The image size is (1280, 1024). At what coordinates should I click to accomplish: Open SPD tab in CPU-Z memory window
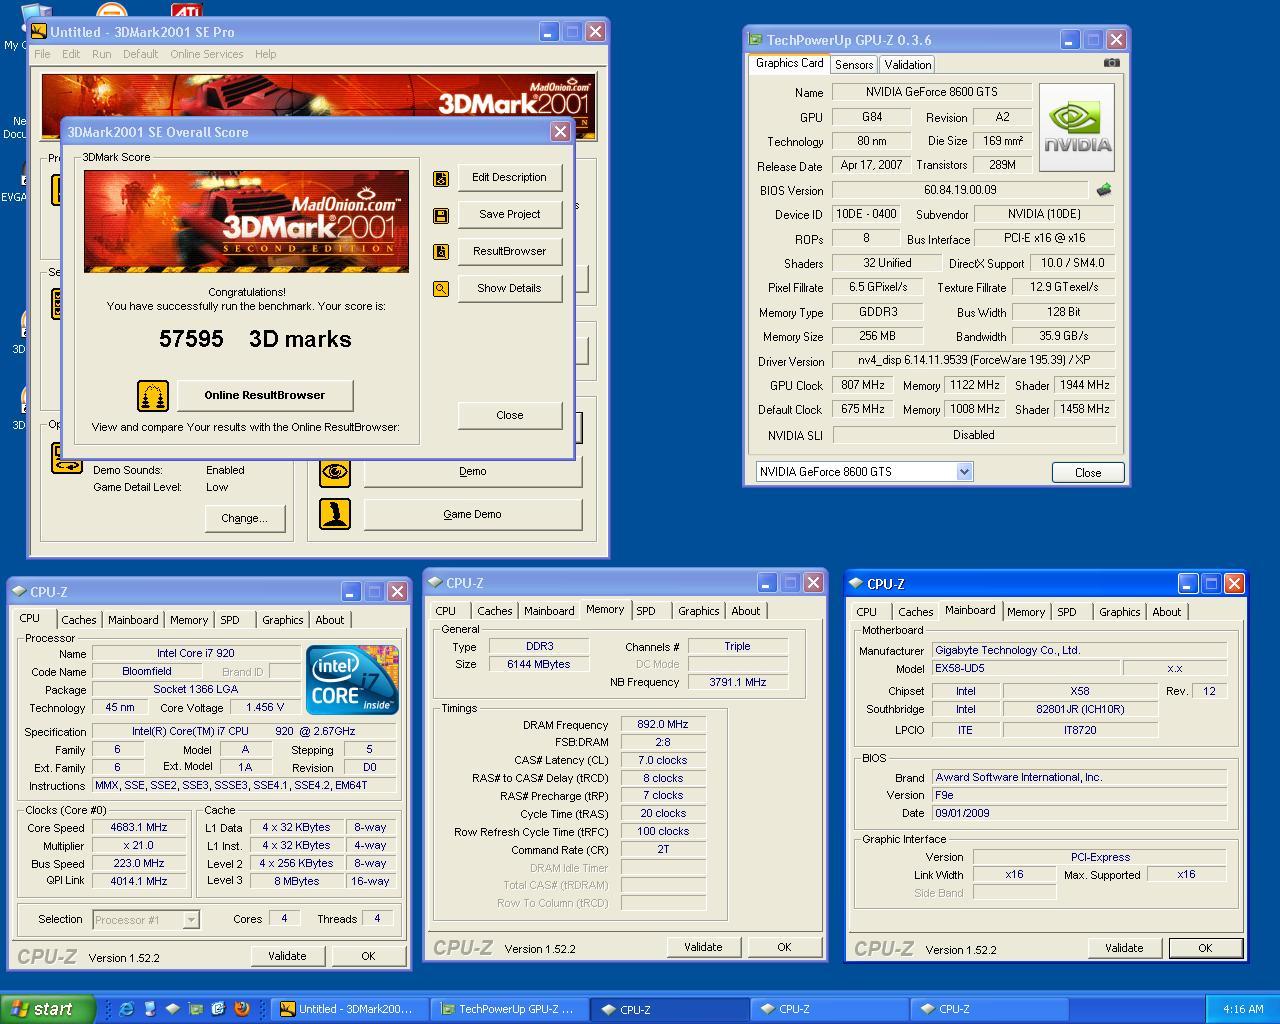coord(646,611)
